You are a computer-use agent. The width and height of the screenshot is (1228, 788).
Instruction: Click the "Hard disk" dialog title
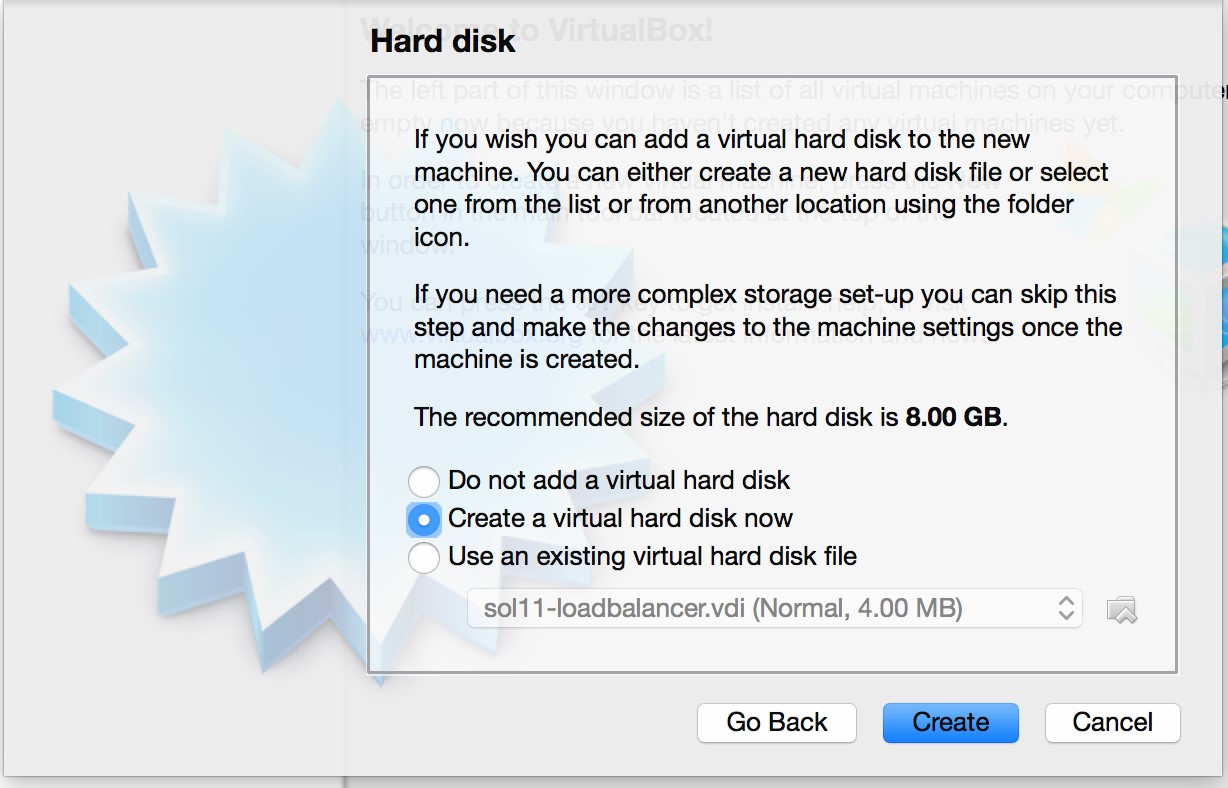443,42
